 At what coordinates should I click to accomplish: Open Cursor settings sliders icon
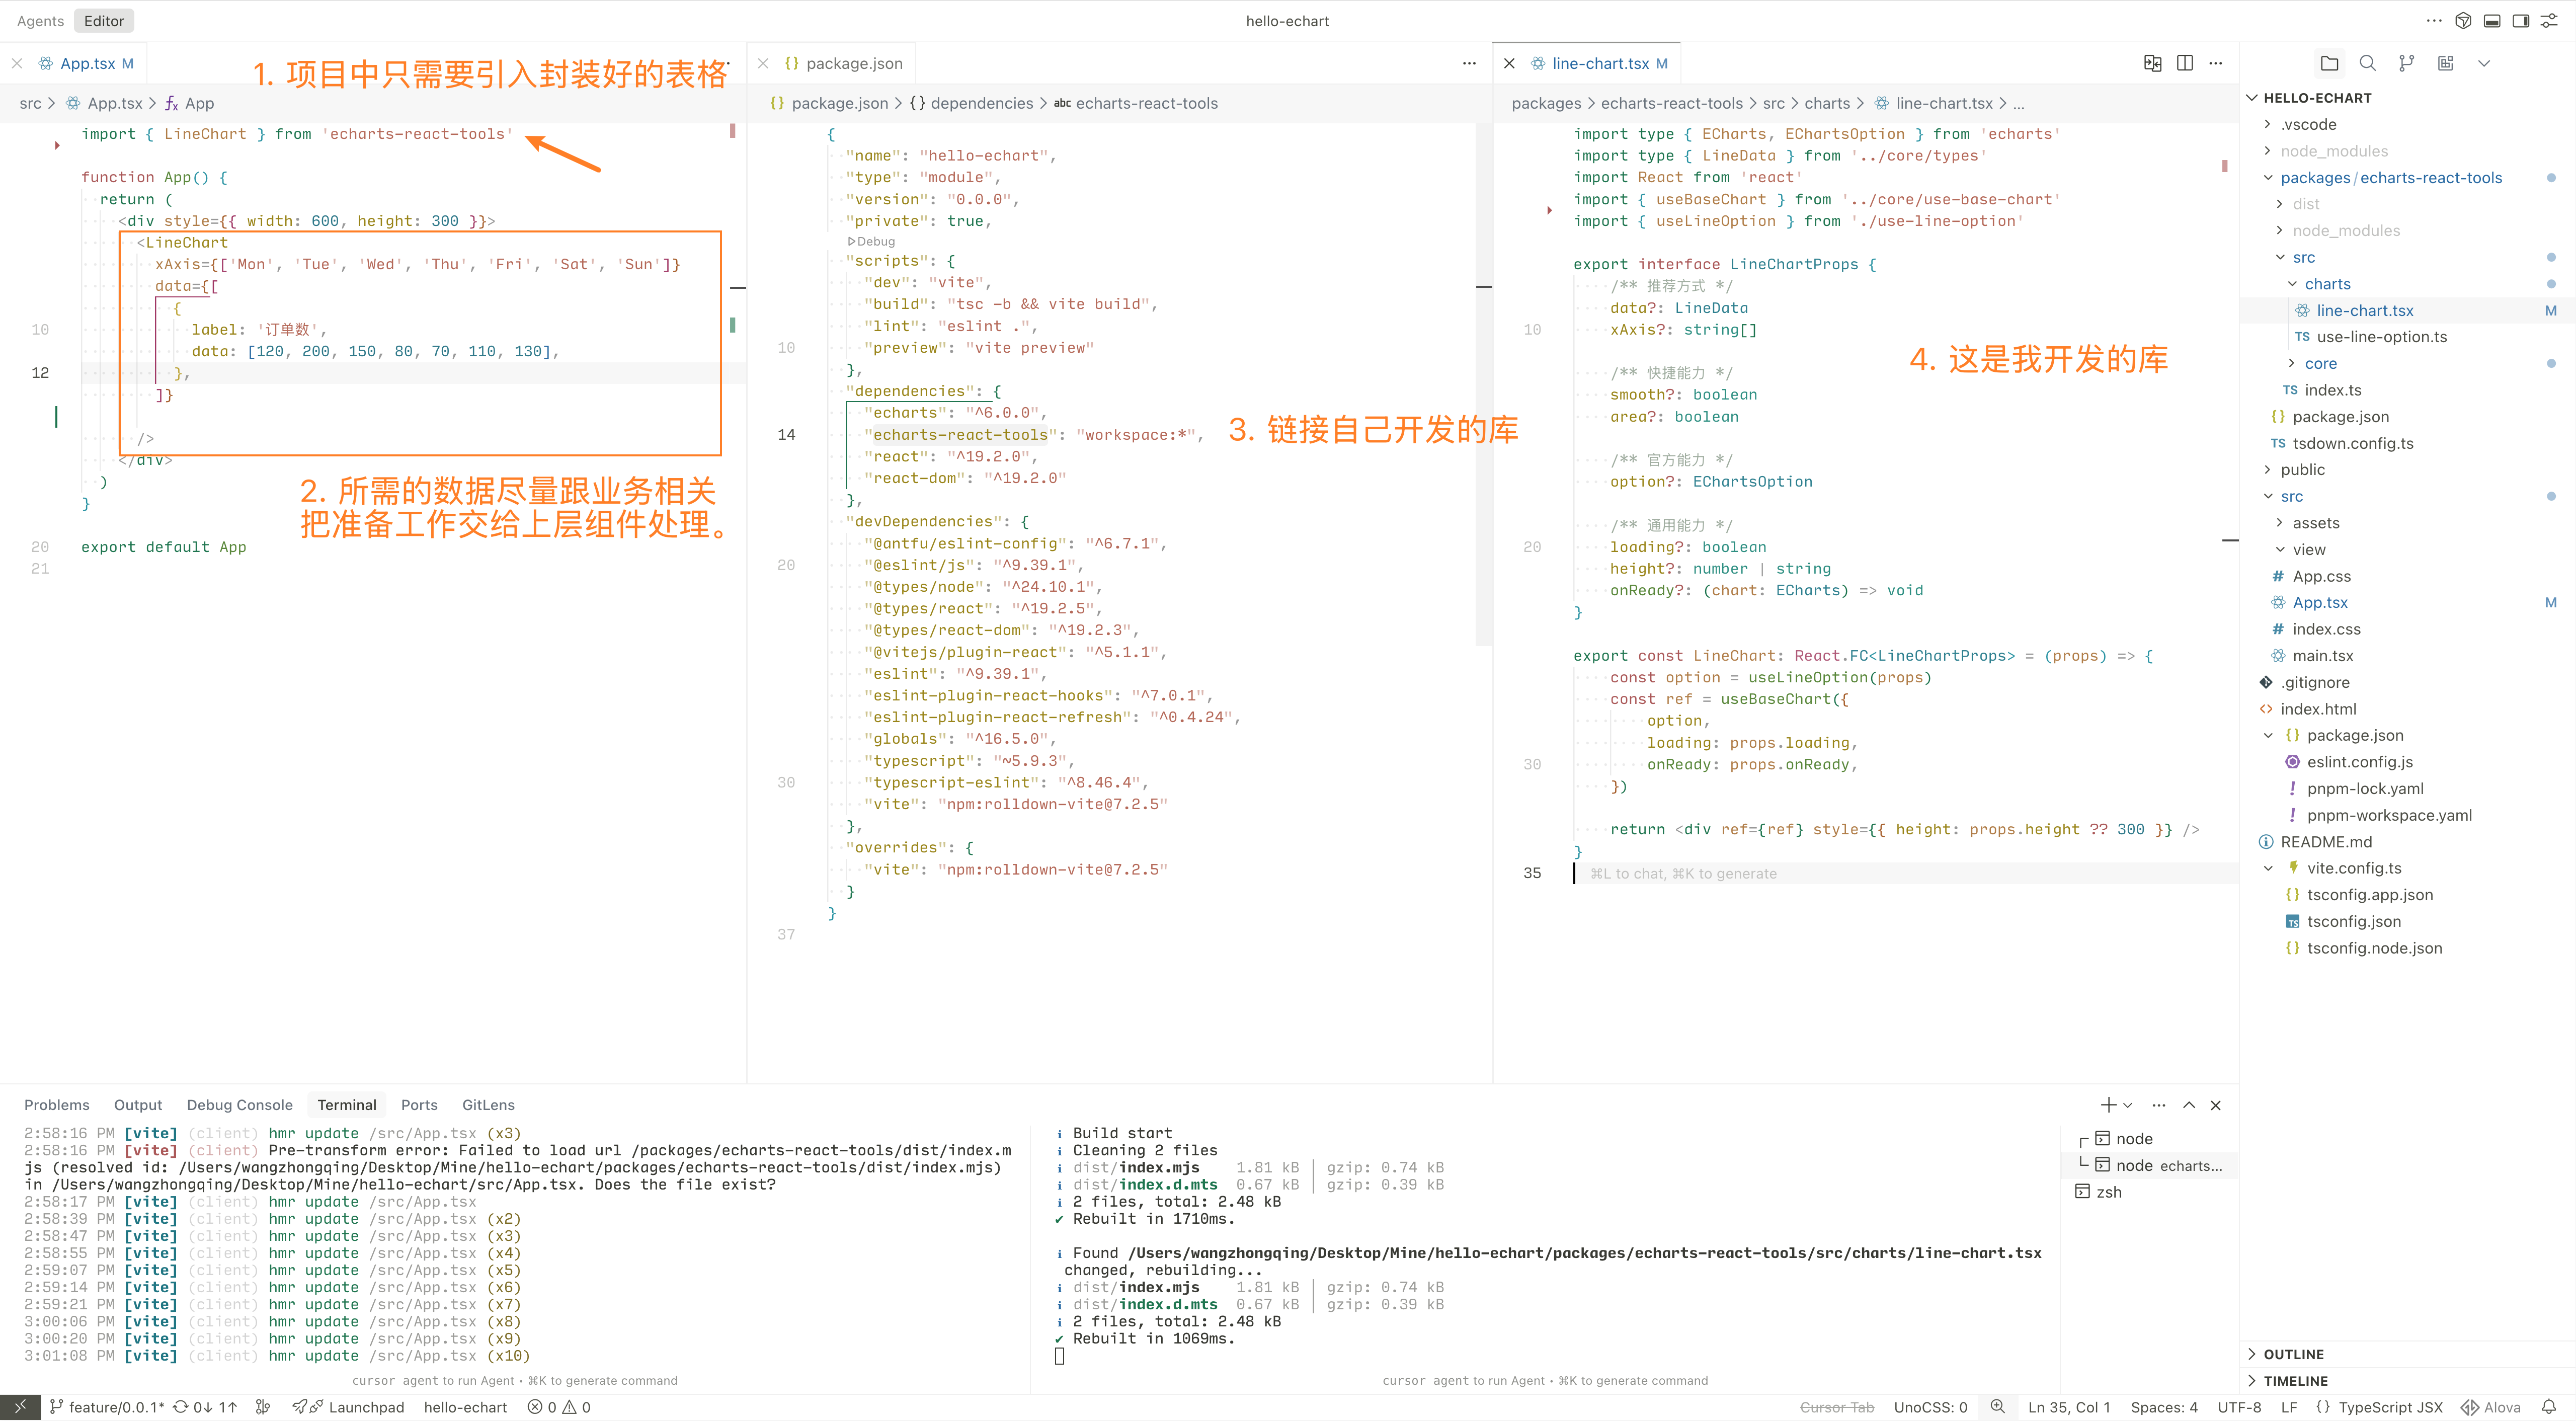click(2550, 21)
